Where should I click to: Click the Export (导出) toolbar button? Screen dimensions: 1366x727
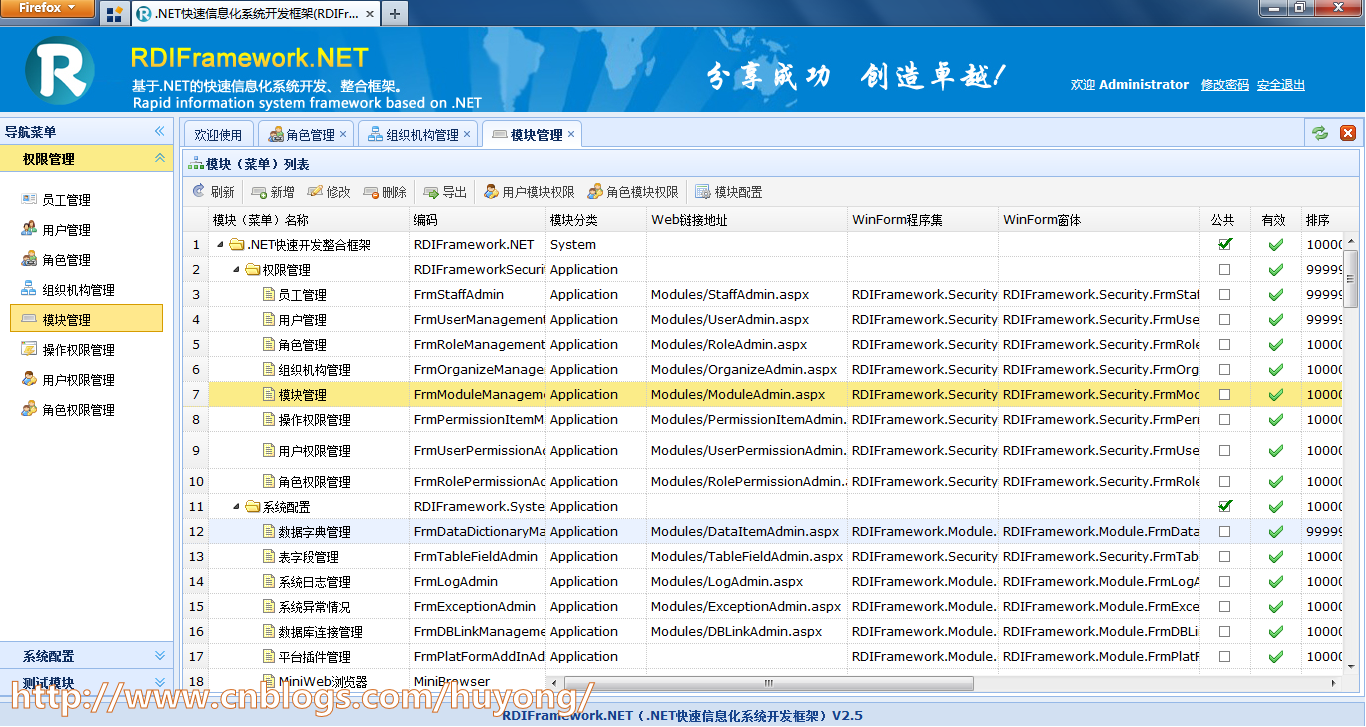(x=445, y=192)
